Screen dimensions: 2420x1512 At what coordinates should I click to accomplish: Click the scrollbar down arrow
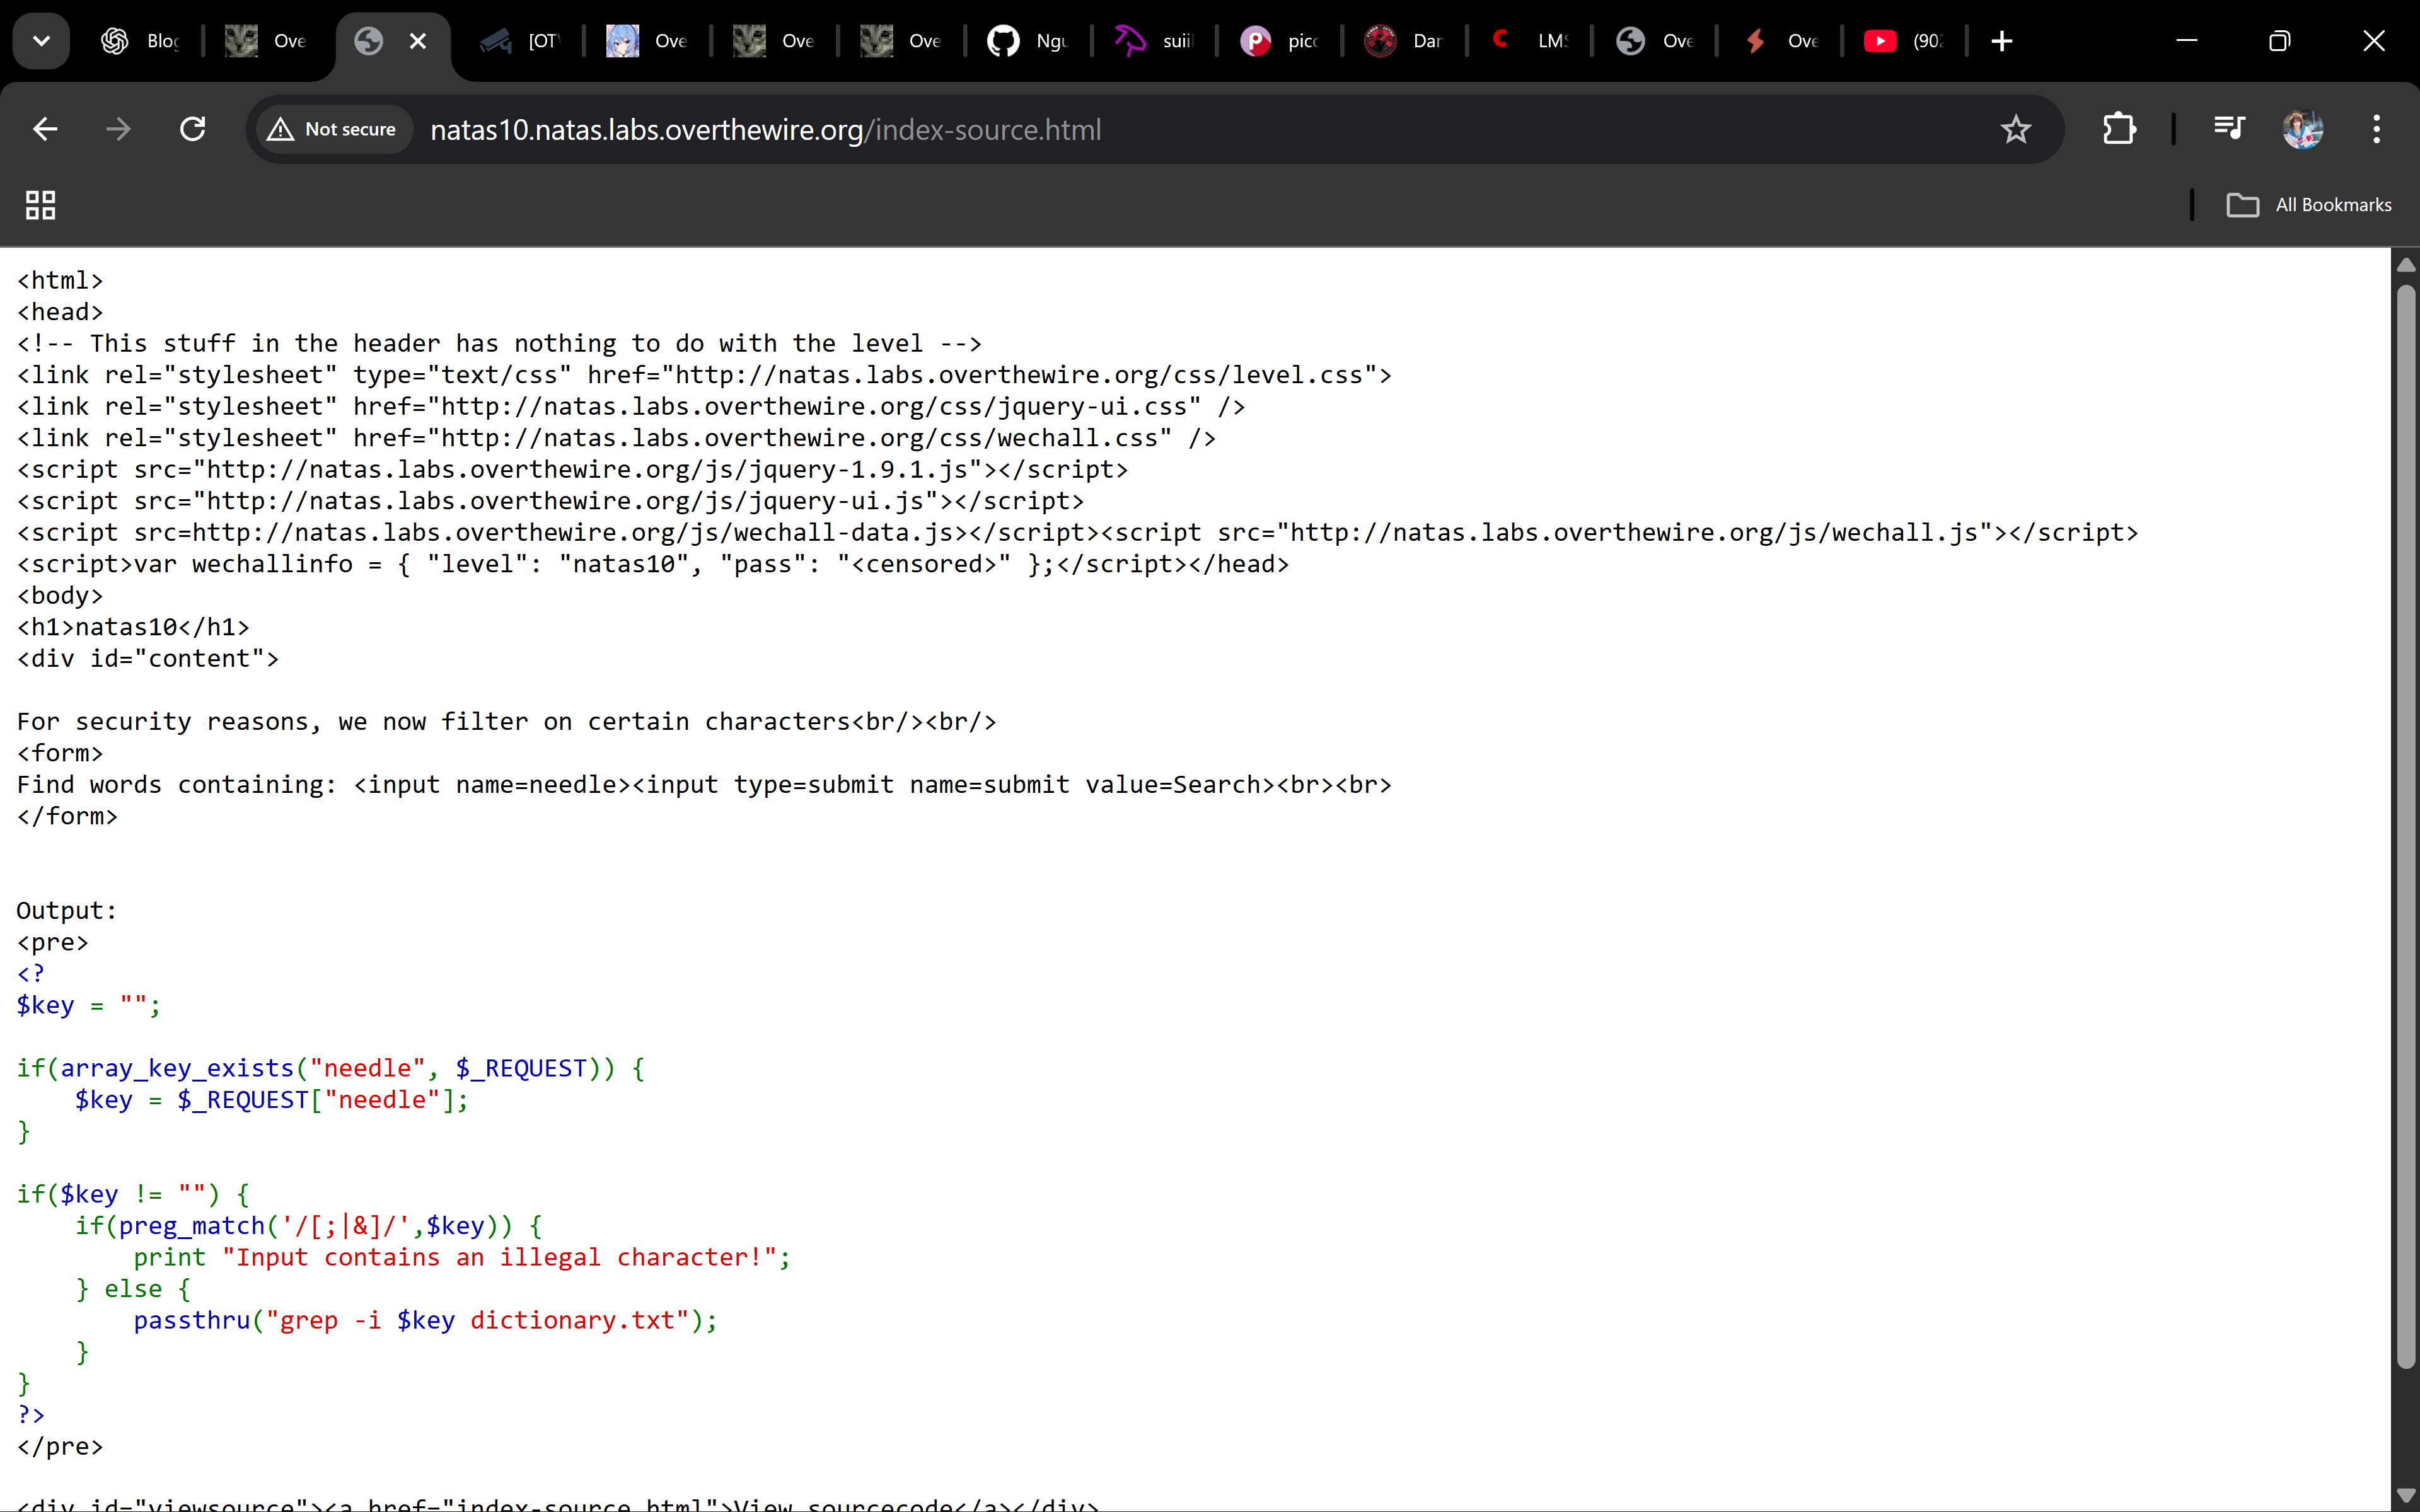2405,1494
